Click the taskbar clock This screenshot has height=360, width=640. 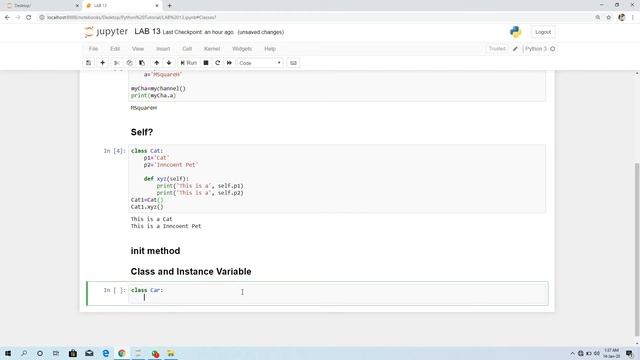pos(611,353)
